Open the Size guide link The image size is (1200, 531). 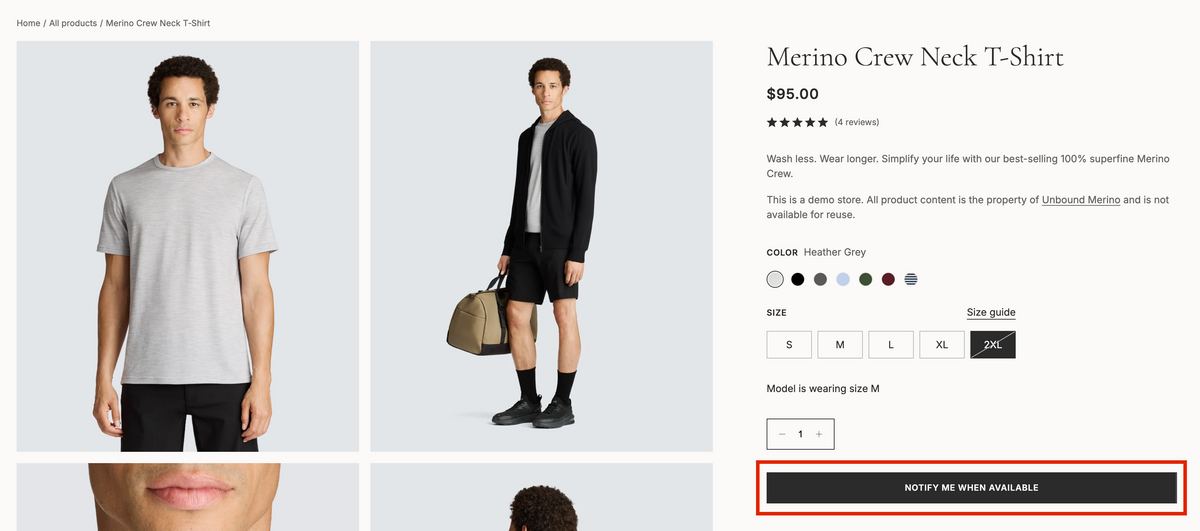click(991, 313)
